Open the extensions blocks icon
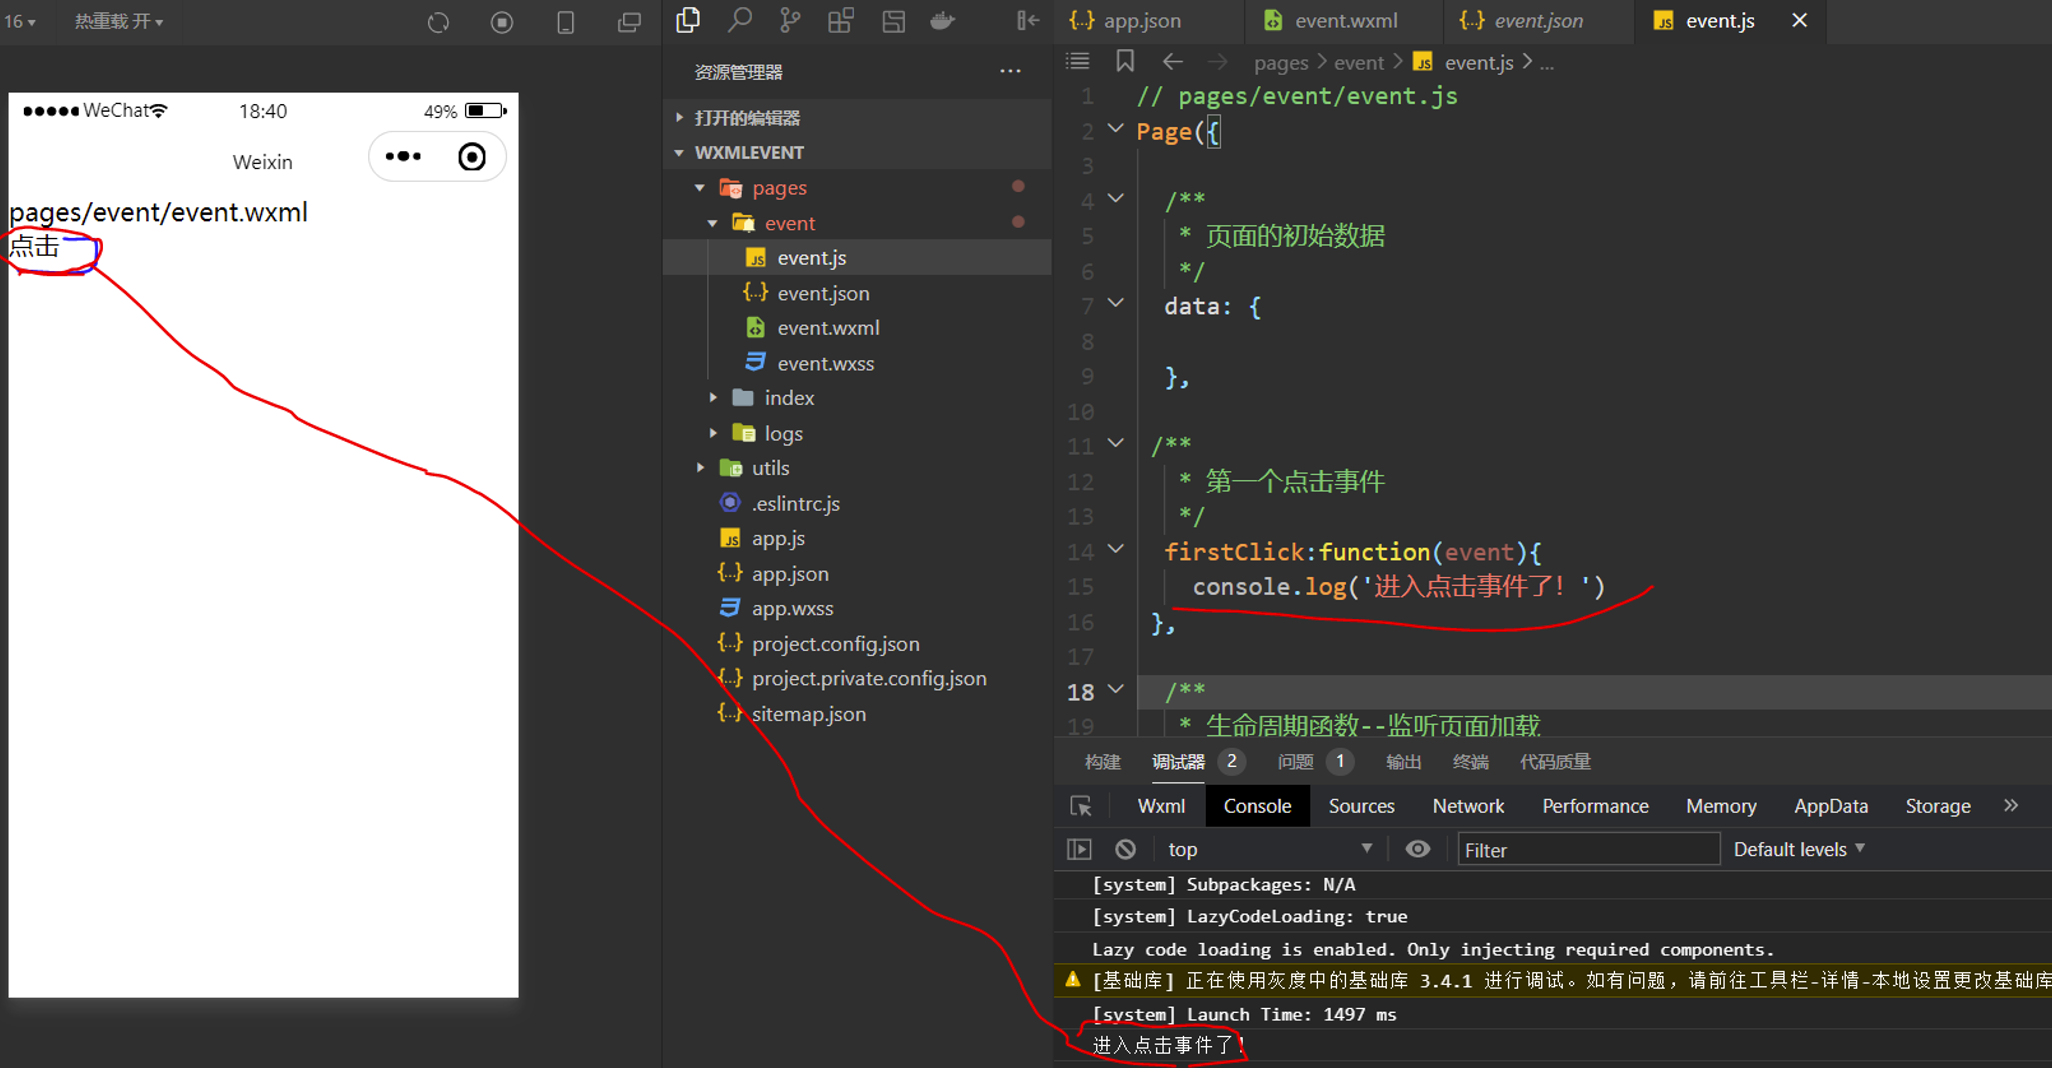 [841, 20]
